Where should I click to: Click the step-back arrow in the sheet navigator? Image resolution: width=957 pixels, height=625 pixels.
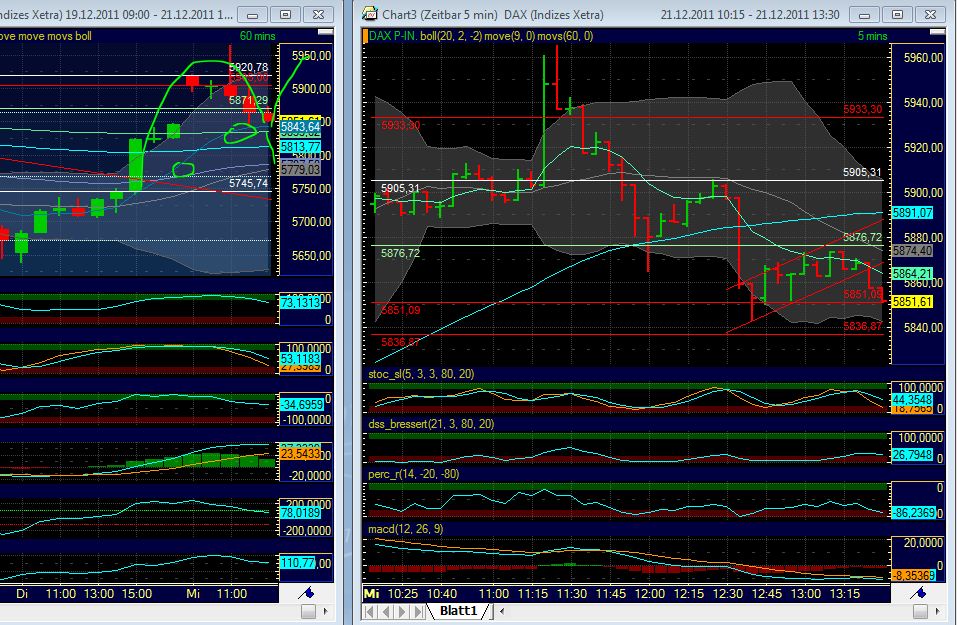[386, 610]
